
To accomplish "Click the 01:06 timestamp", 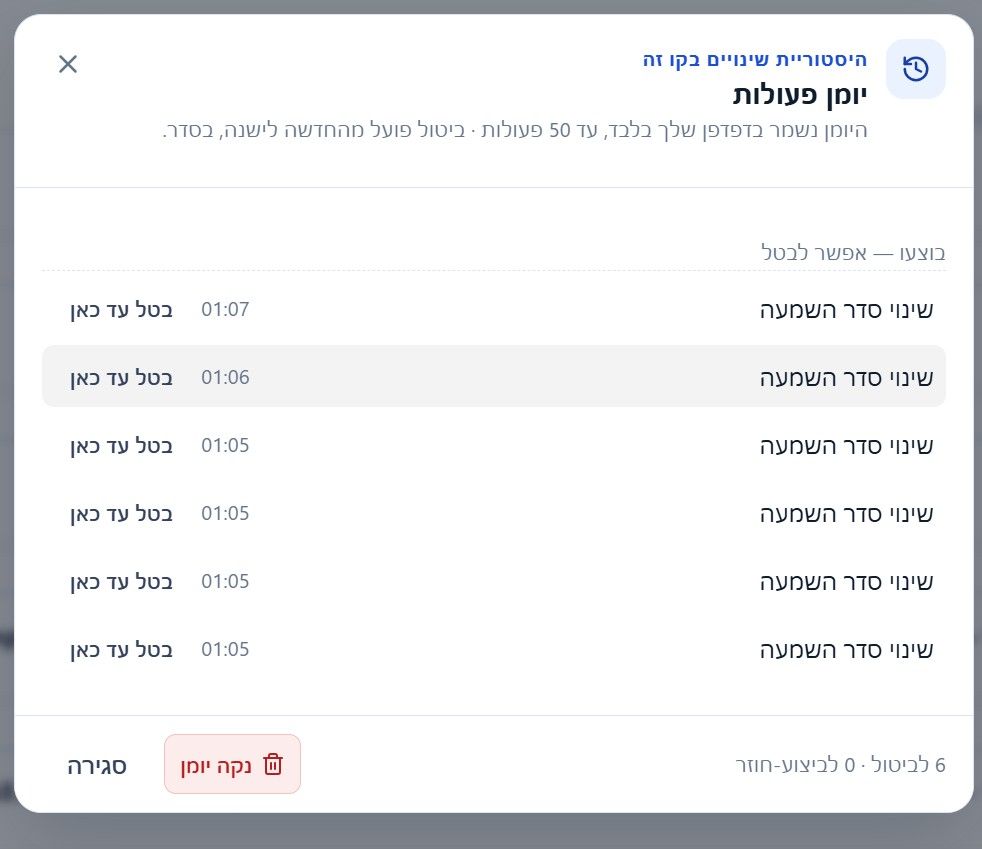I will [225, 377].
